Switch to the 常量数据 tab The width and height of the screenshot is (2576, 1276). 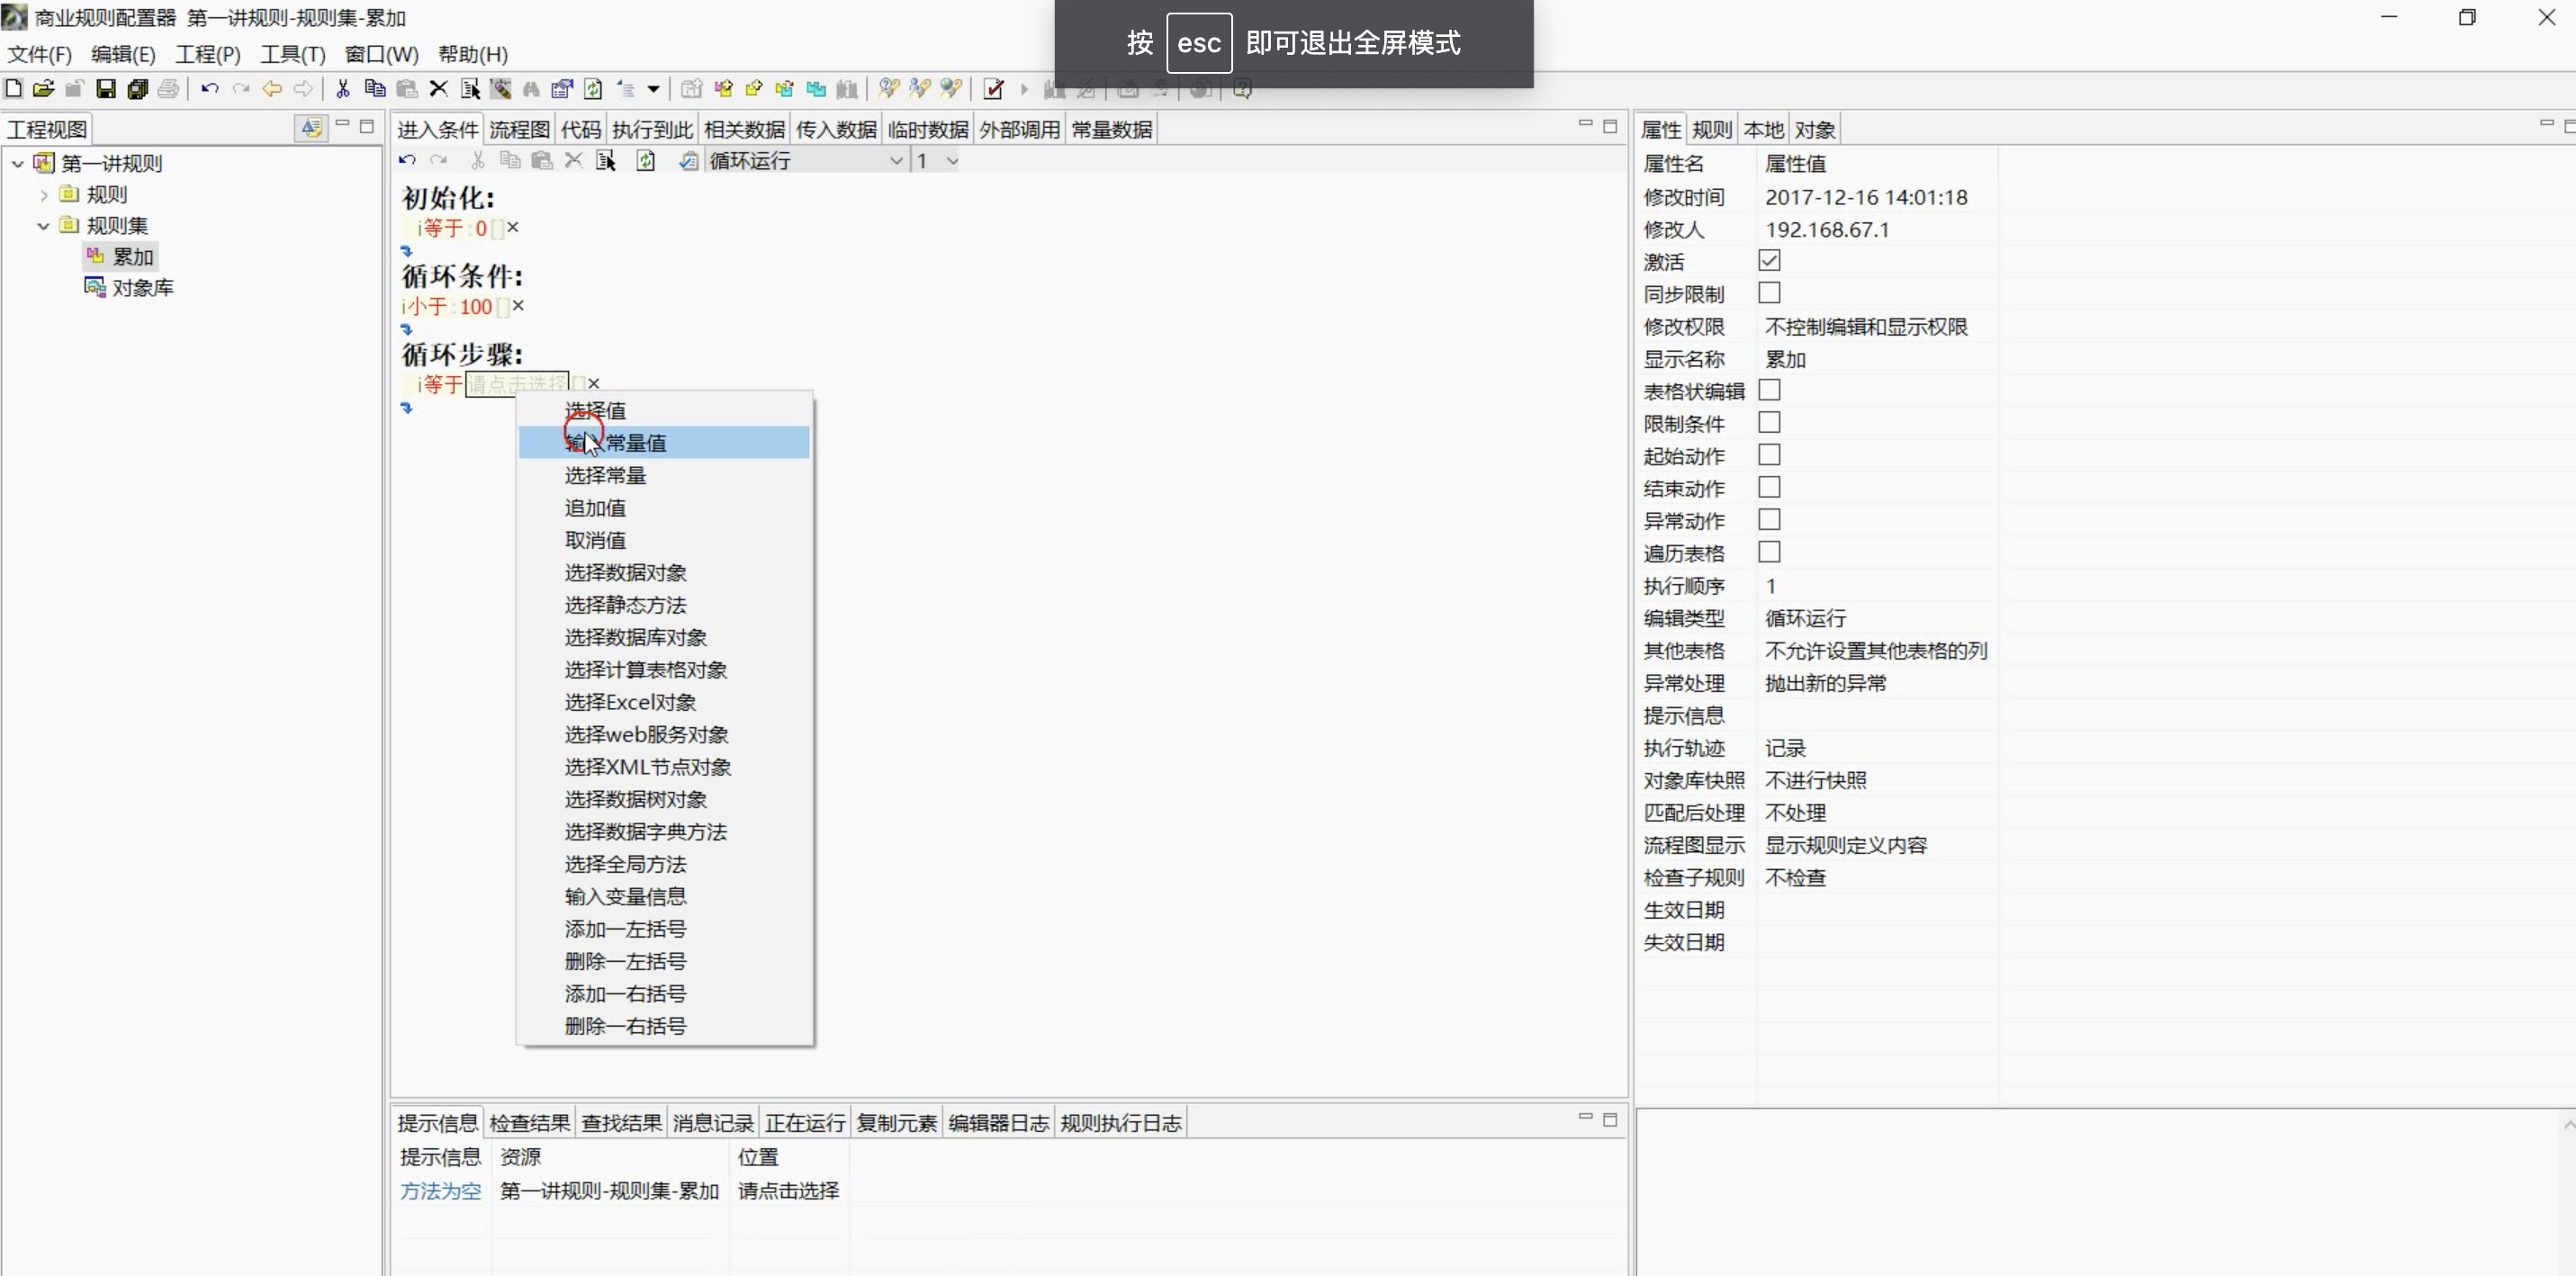(1111, 129)
